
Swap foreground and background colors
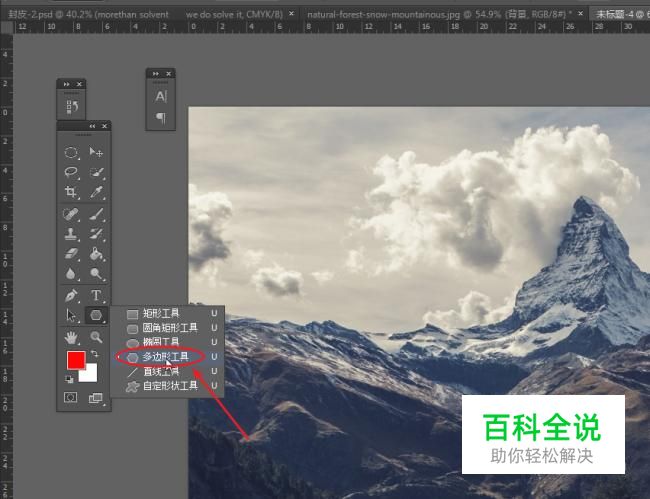[95, 354]
